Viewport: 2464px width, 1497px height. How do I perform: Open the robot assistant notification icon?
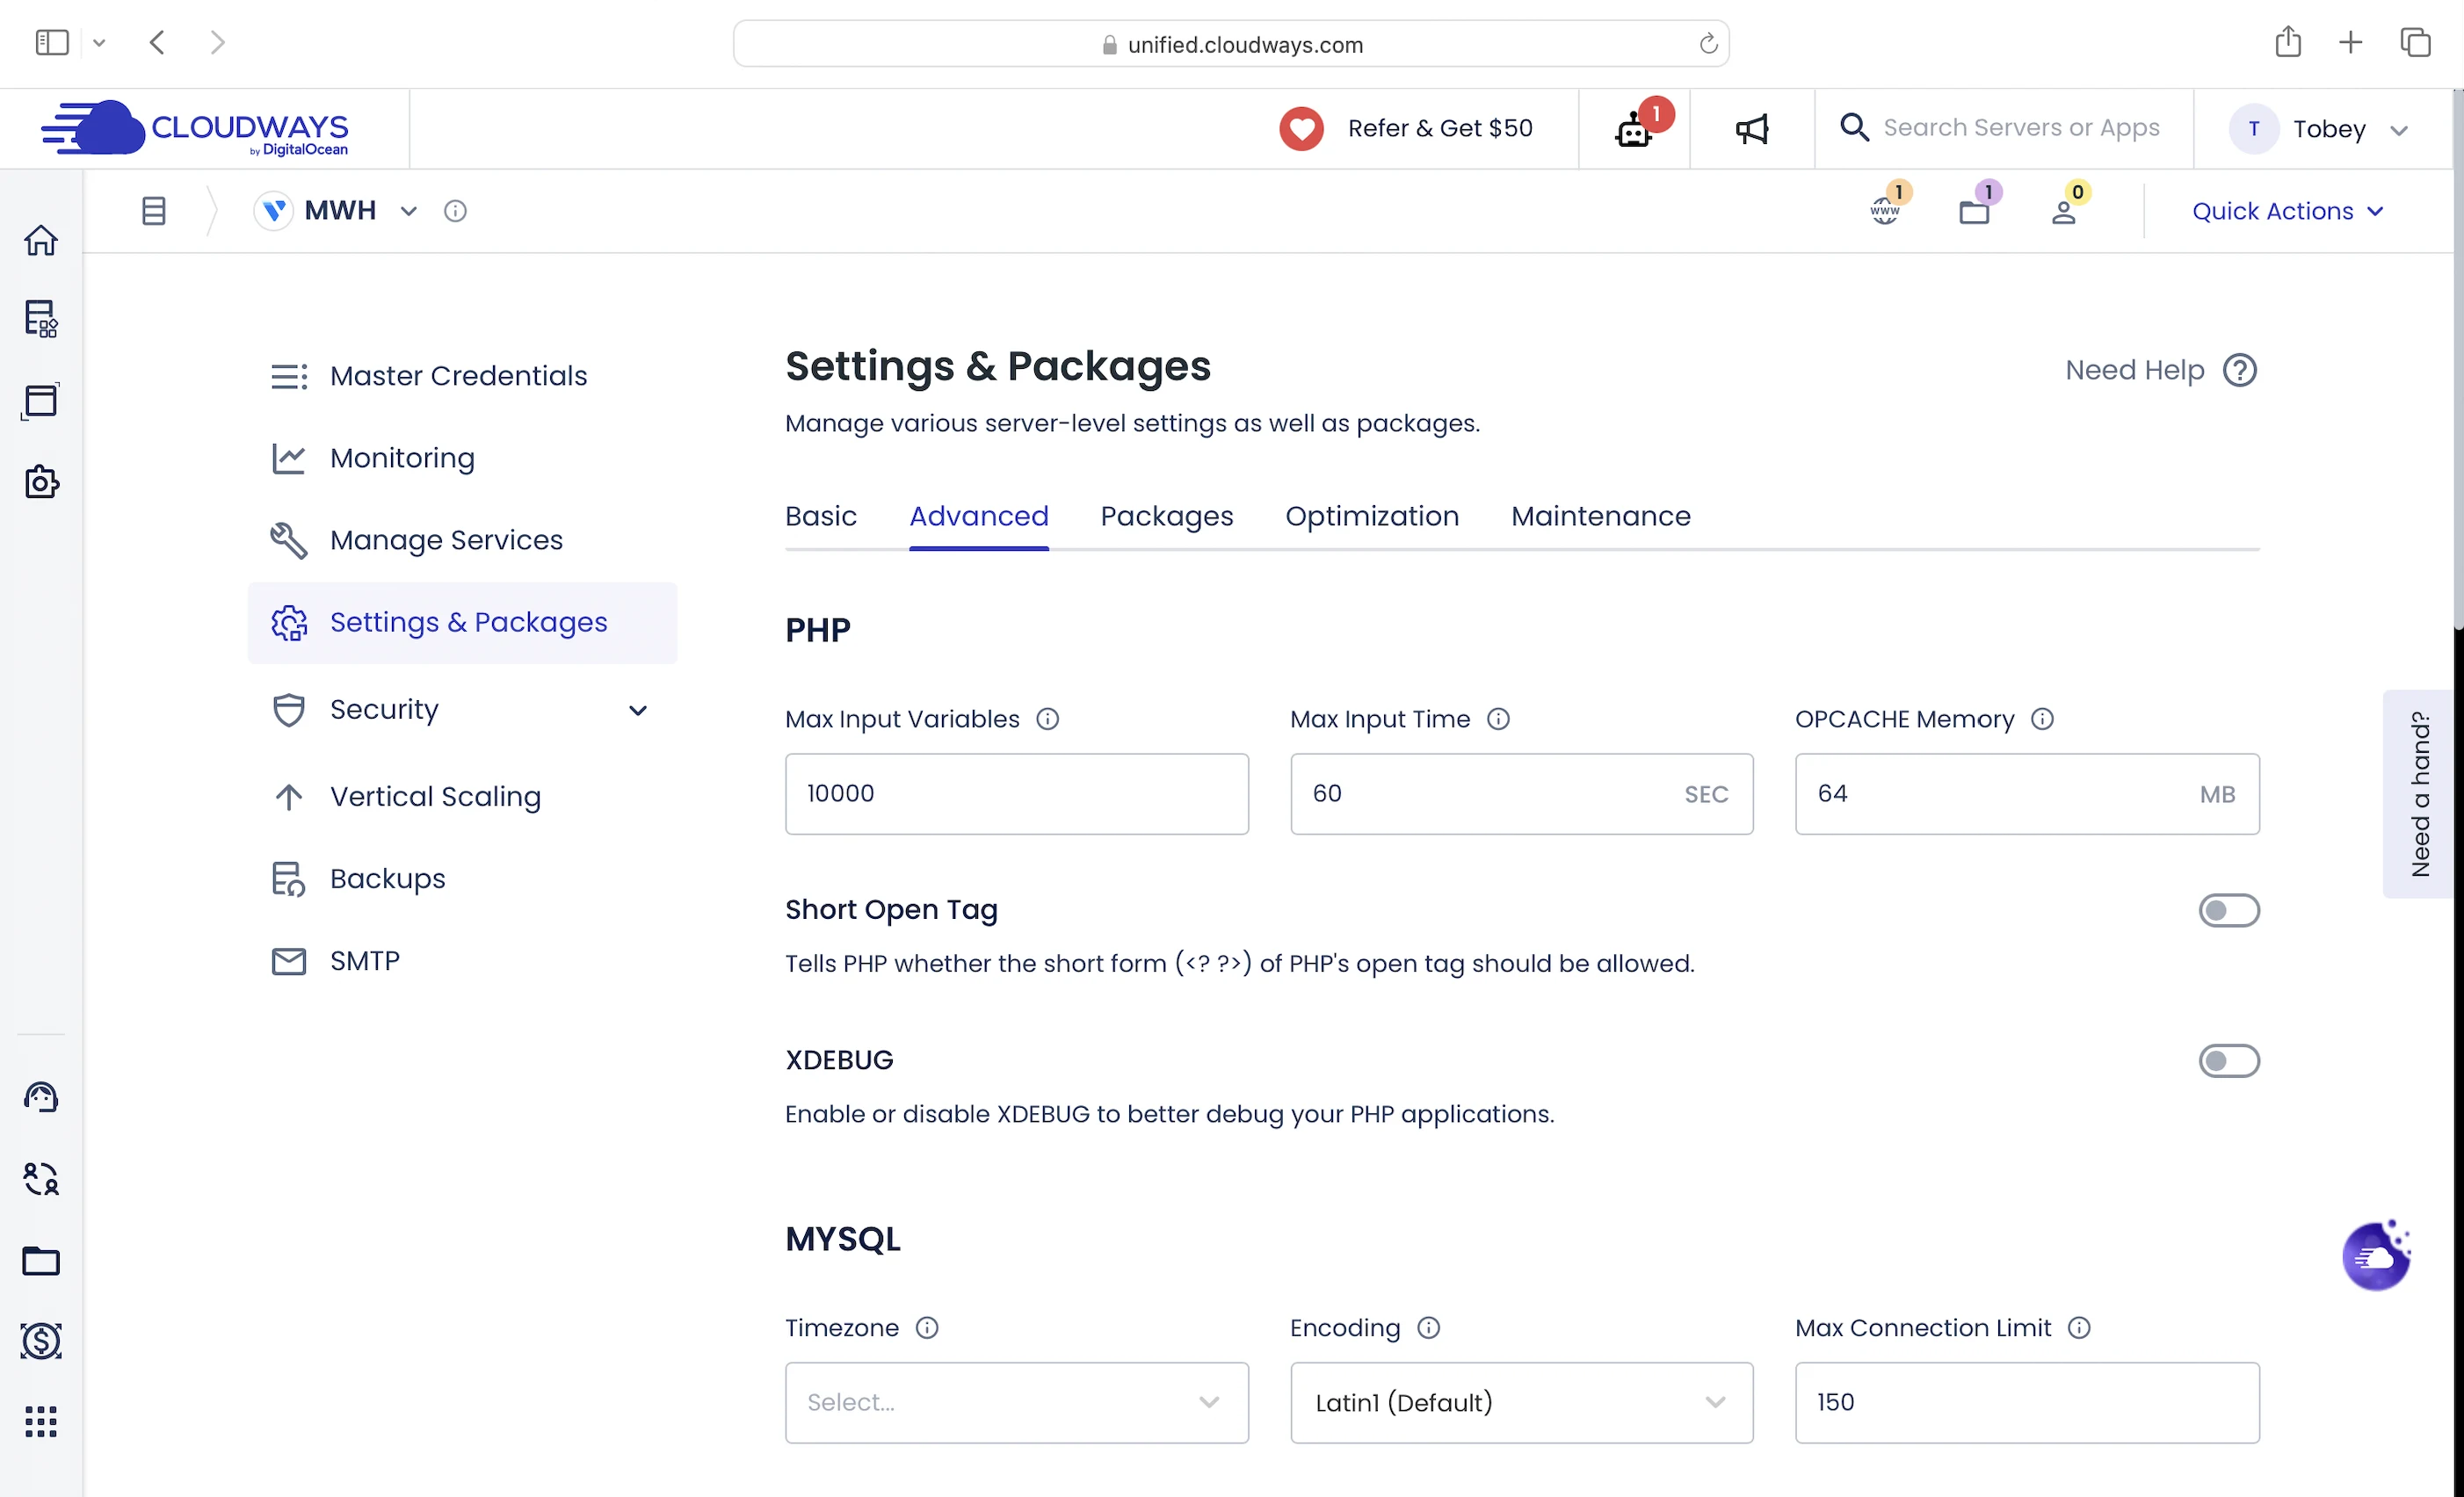pos(1634,129)
